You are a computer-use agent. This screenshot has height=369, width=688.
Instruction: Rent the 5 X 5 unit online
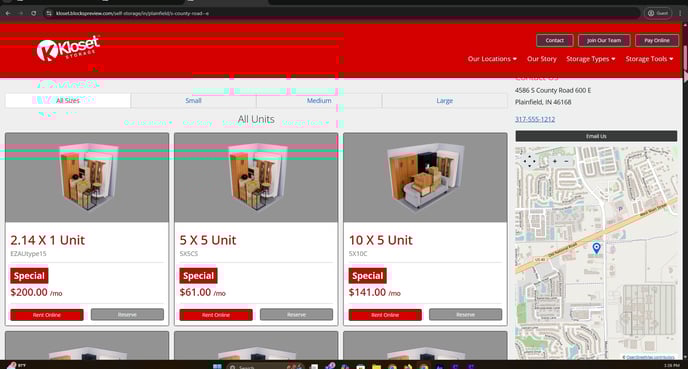[x=216, y=315]
